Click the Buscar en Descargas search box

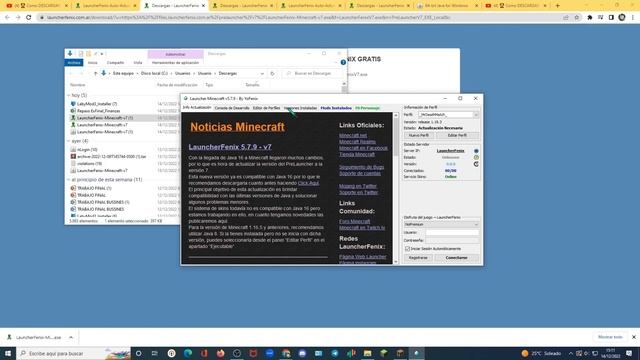click(x=313, y=73)
